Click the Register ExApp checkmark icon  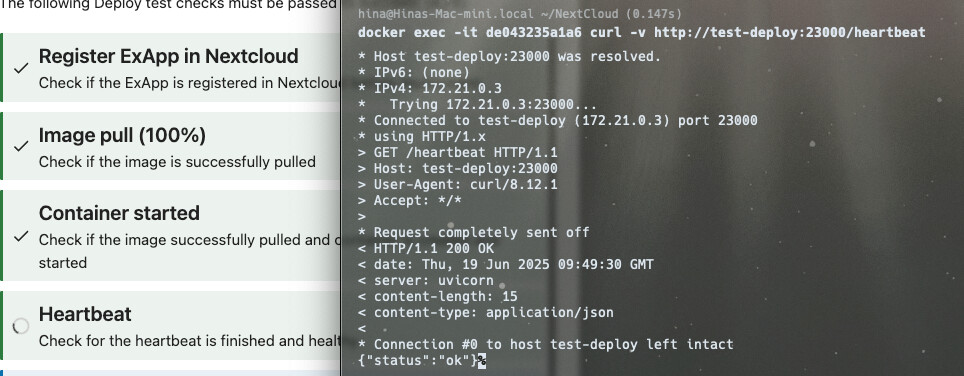[21, 68]
